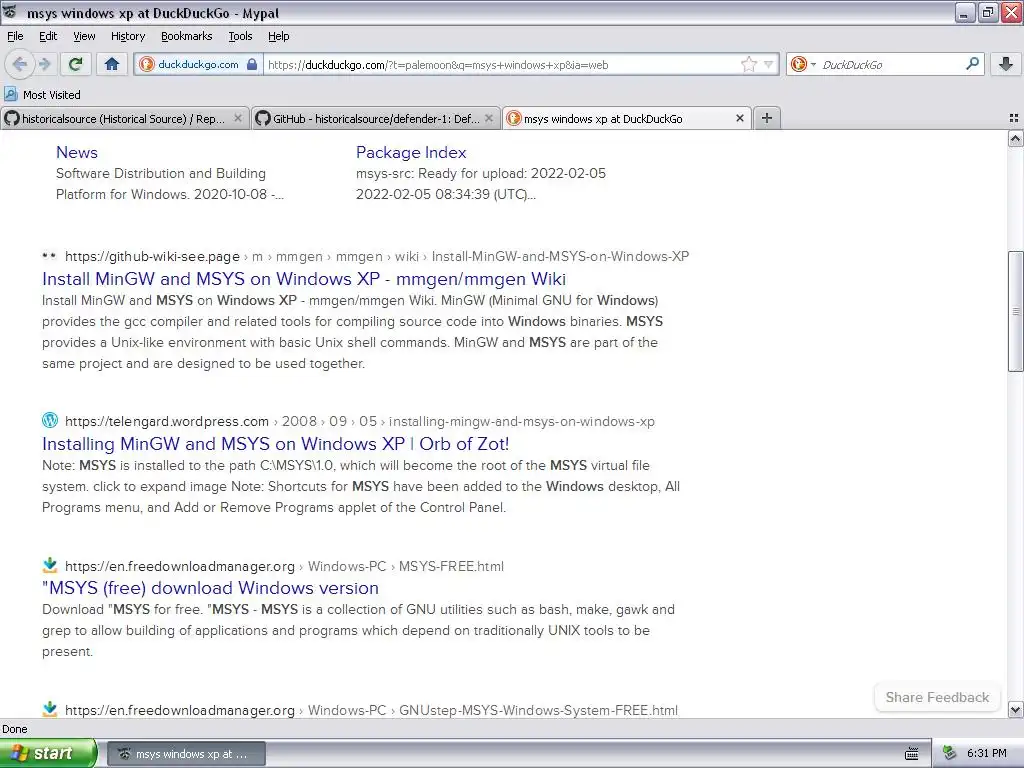The image size is (1024, 768).
Task: Click the 6:31 PM clock
Action: click(x=987, y=754)
